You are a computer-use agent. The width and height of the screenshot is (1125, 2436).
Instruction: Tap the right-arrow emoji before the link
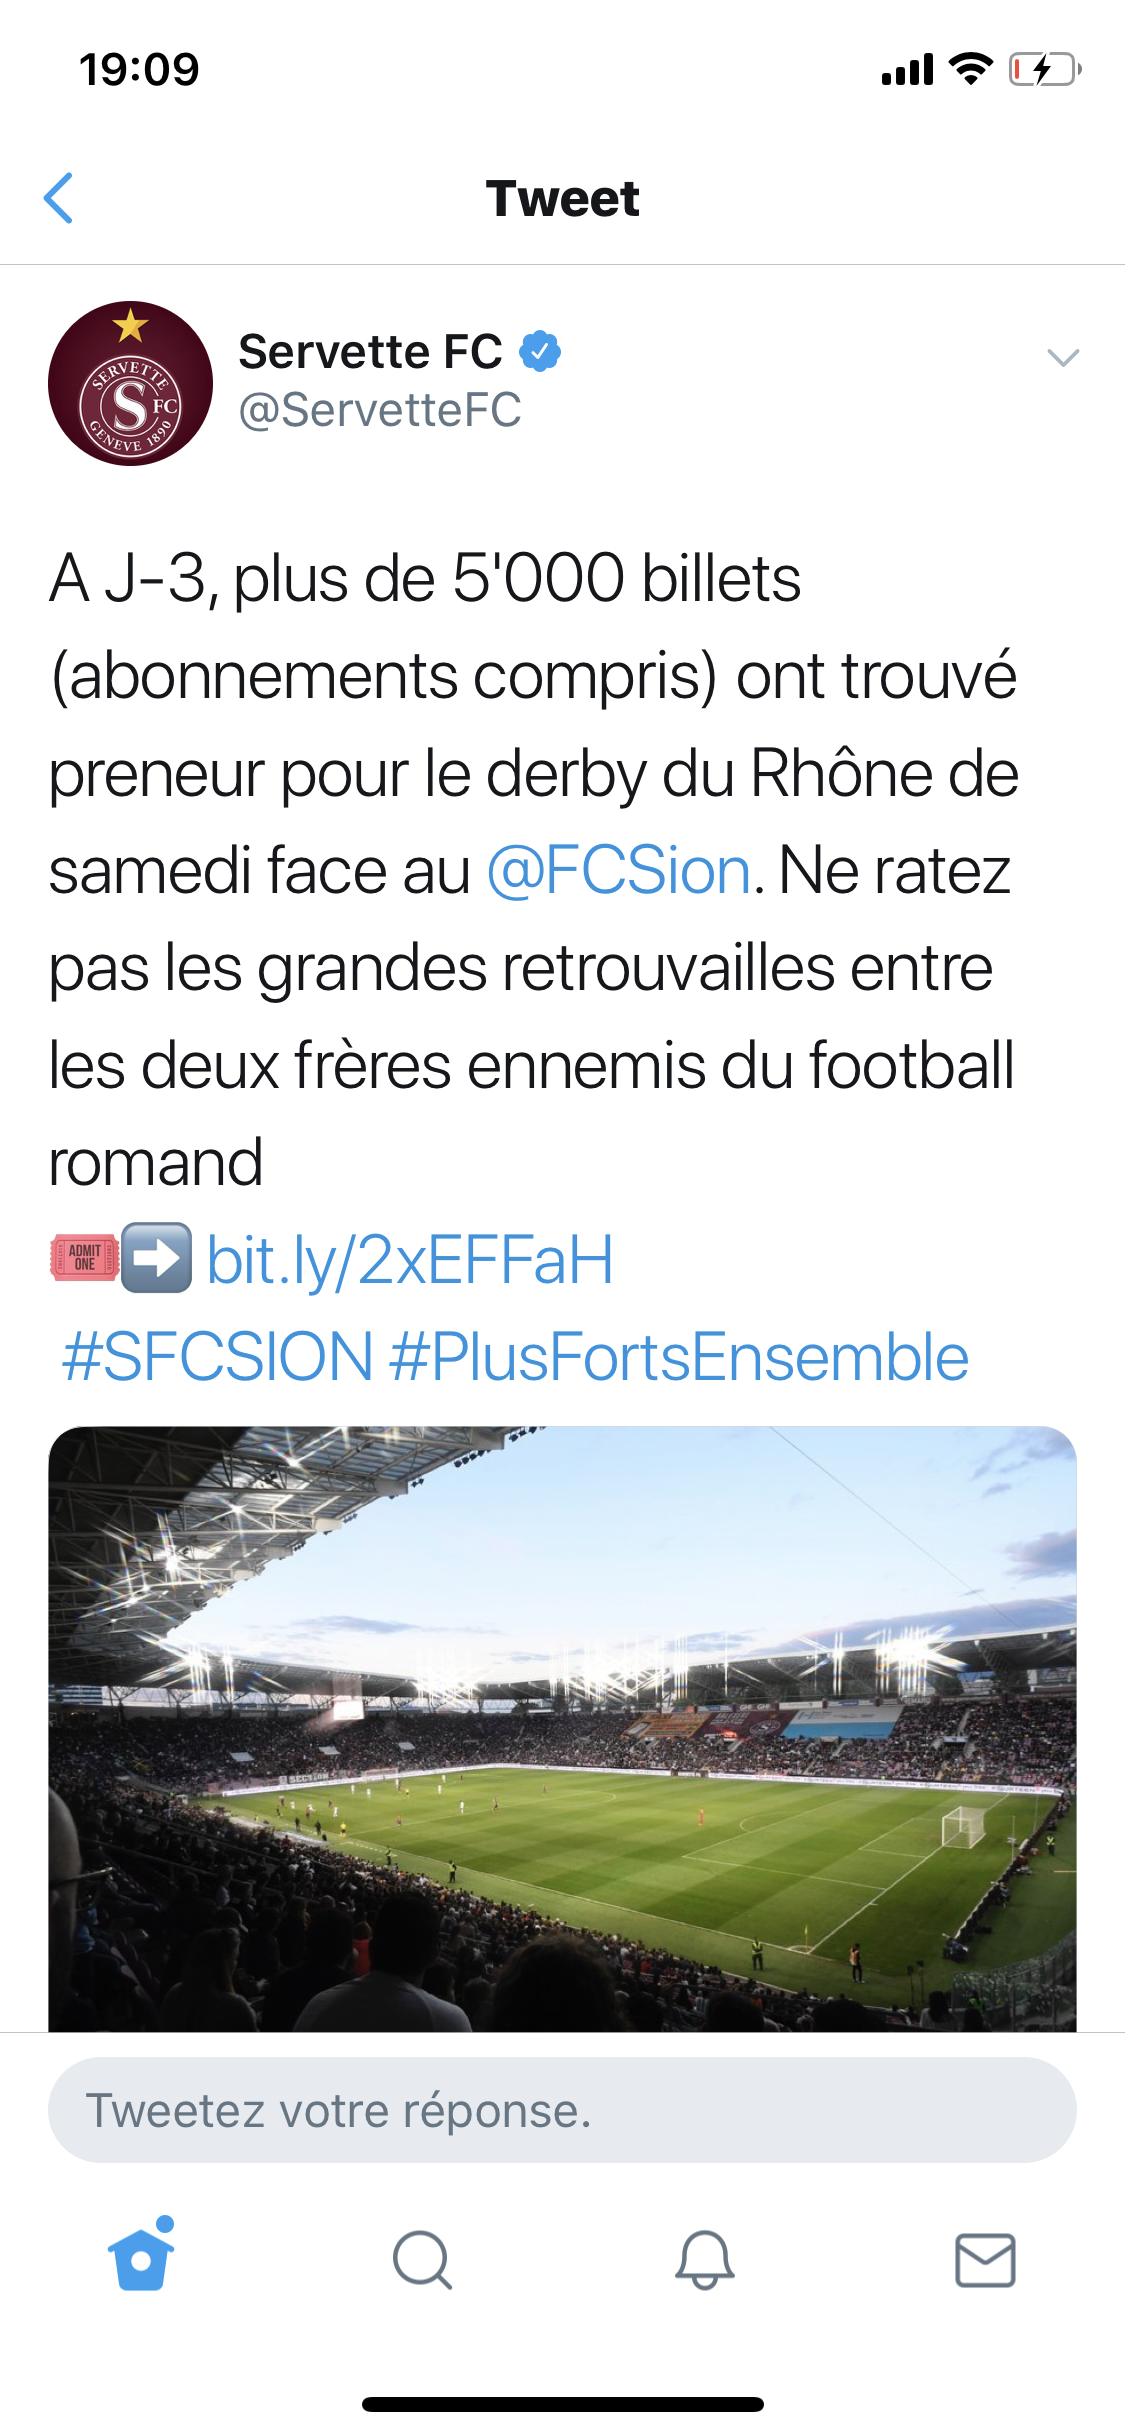tap(157, 1258)
